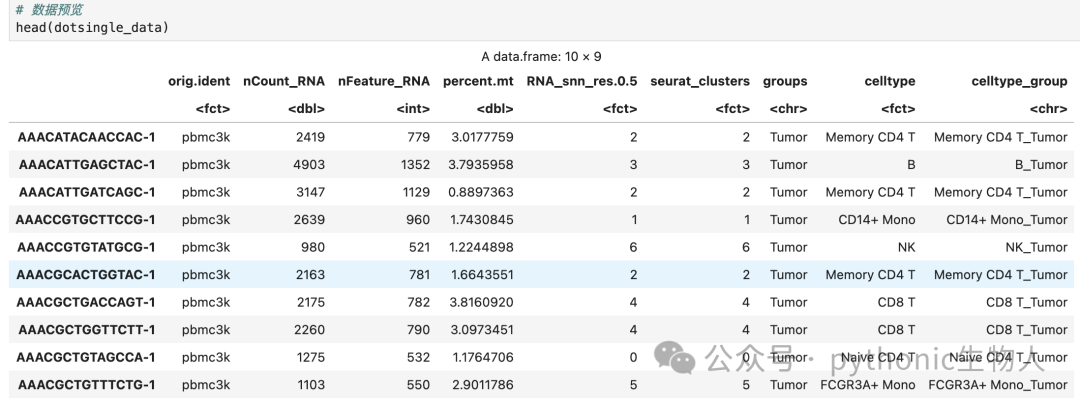Click celltype_group cell 'CD14+ Mono_Tumor'
The image size is (1080, 402).
1007,220
